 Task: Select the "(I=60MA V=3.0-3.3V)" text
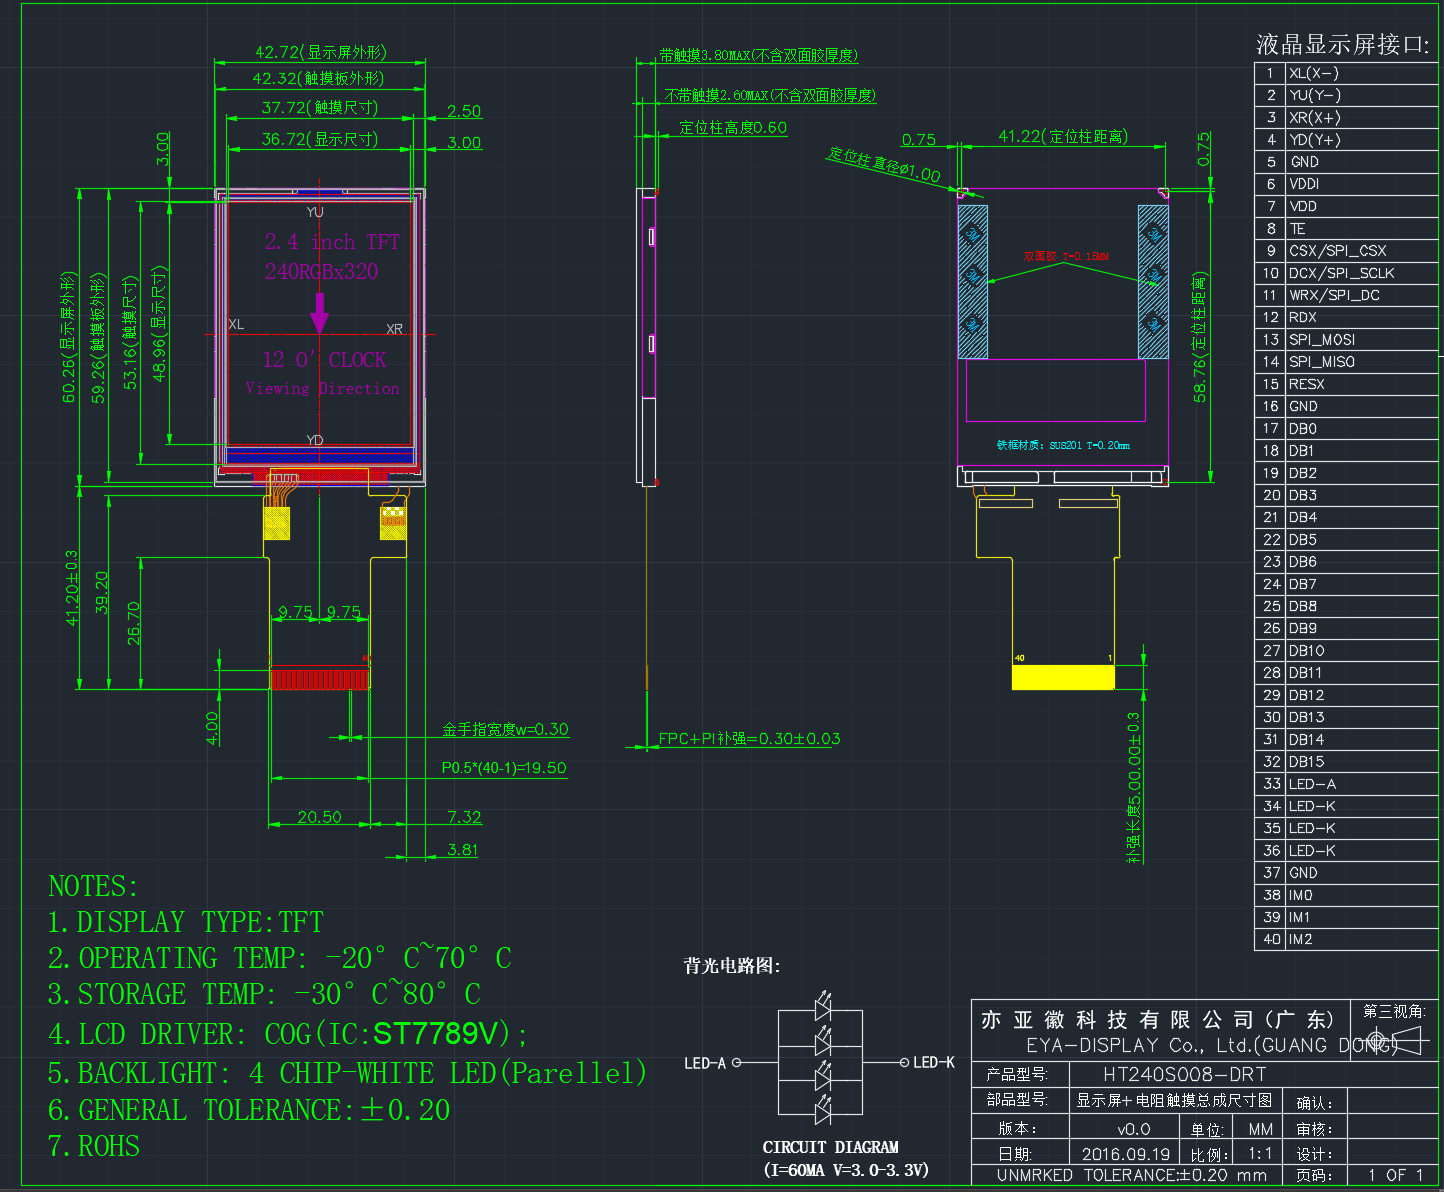click(846, 1170)
